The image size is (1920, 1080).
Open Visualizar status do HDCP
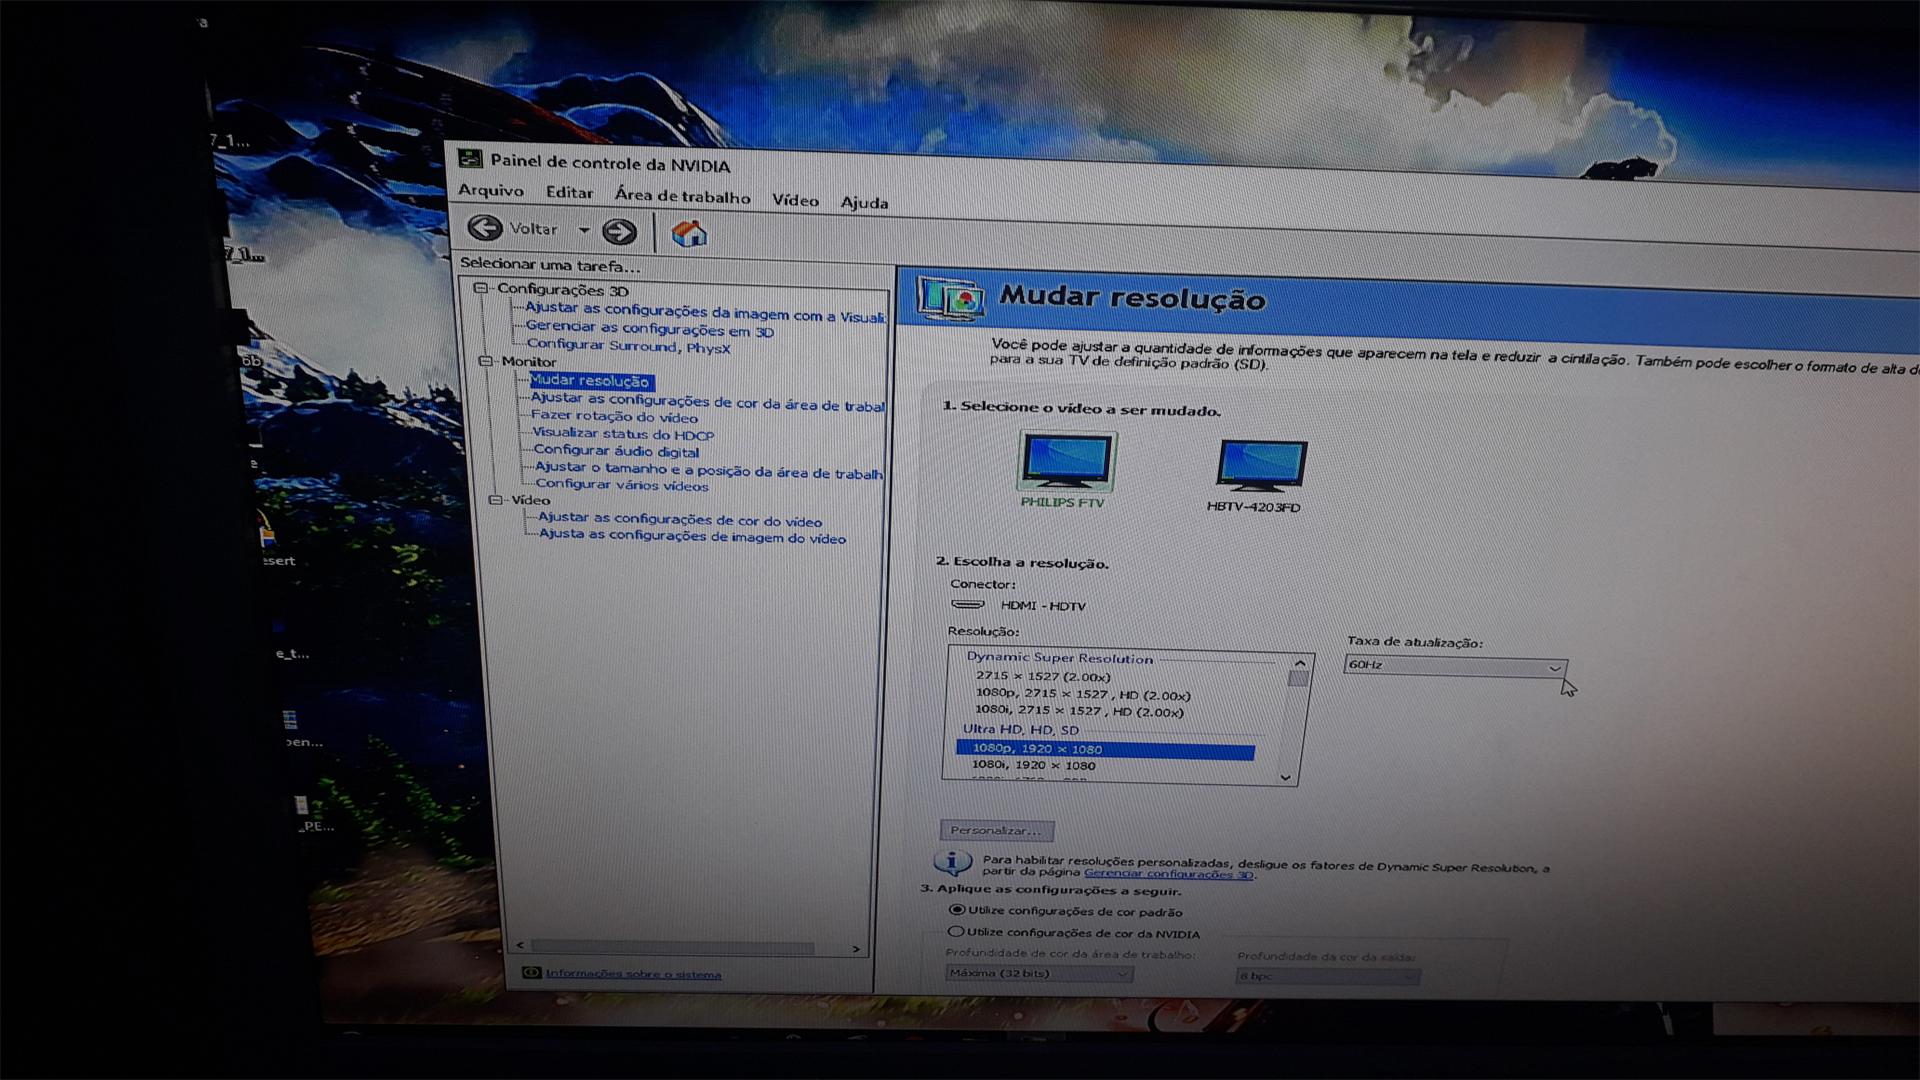tap(623, 434)
